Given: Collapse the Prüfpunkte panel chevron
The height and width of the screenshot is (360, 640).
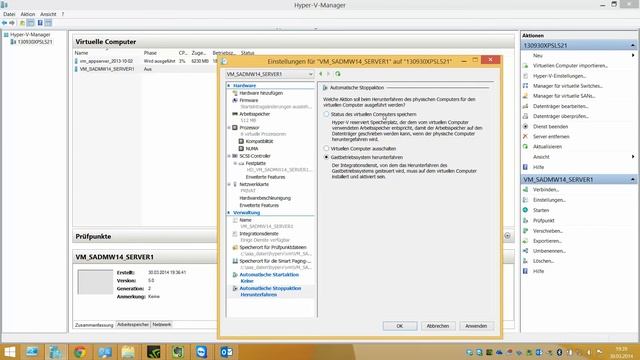Looking at the screenshot, I should [507, 236].
